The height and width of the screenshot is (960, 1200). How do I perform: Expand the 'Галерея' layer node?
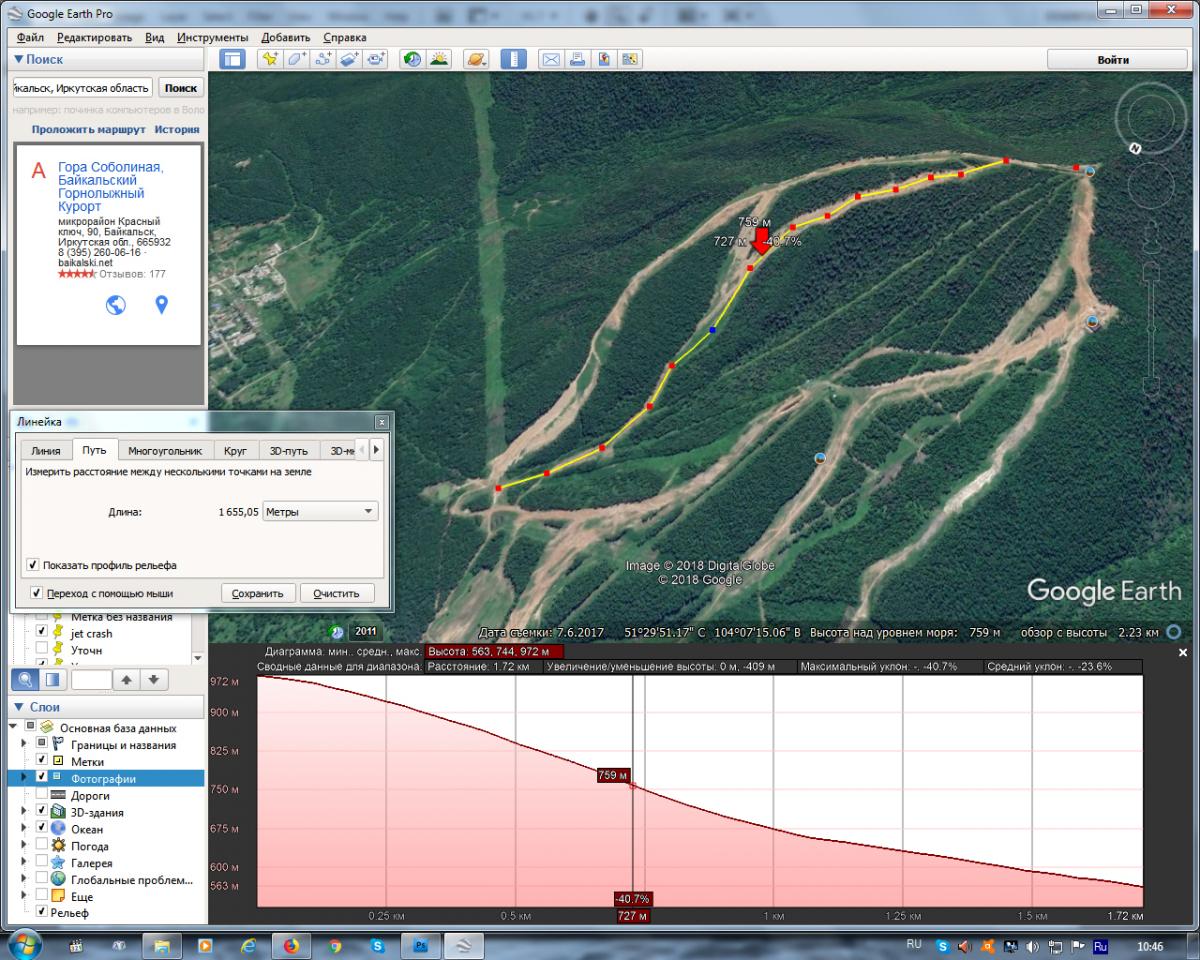pyautogui.click(x=25, y=863)
